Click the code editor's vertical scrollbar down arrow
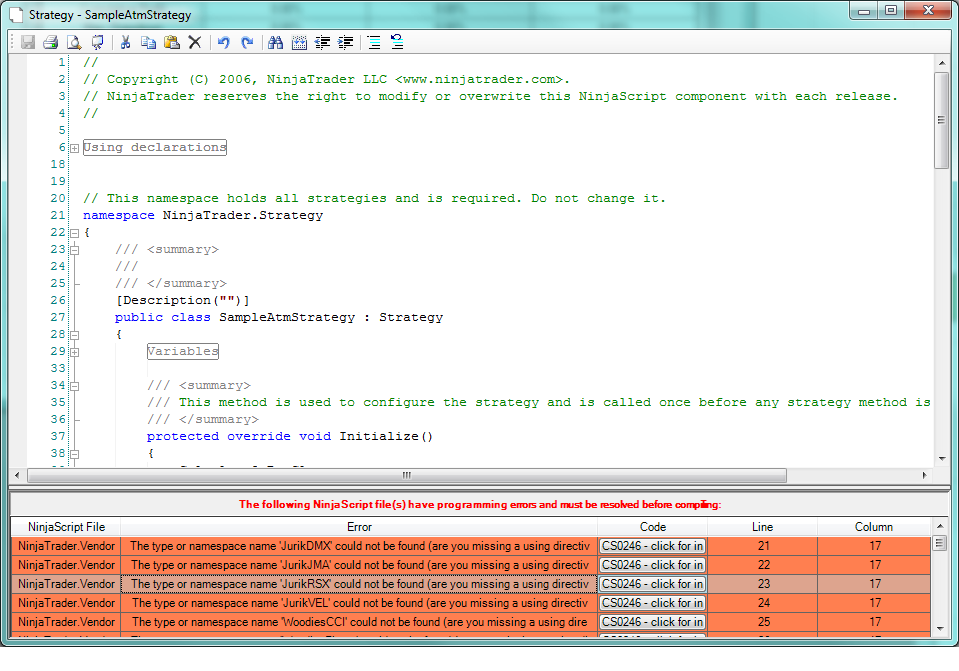The width and height of the screenshot is (959, 671). click(x=942, y=459)
